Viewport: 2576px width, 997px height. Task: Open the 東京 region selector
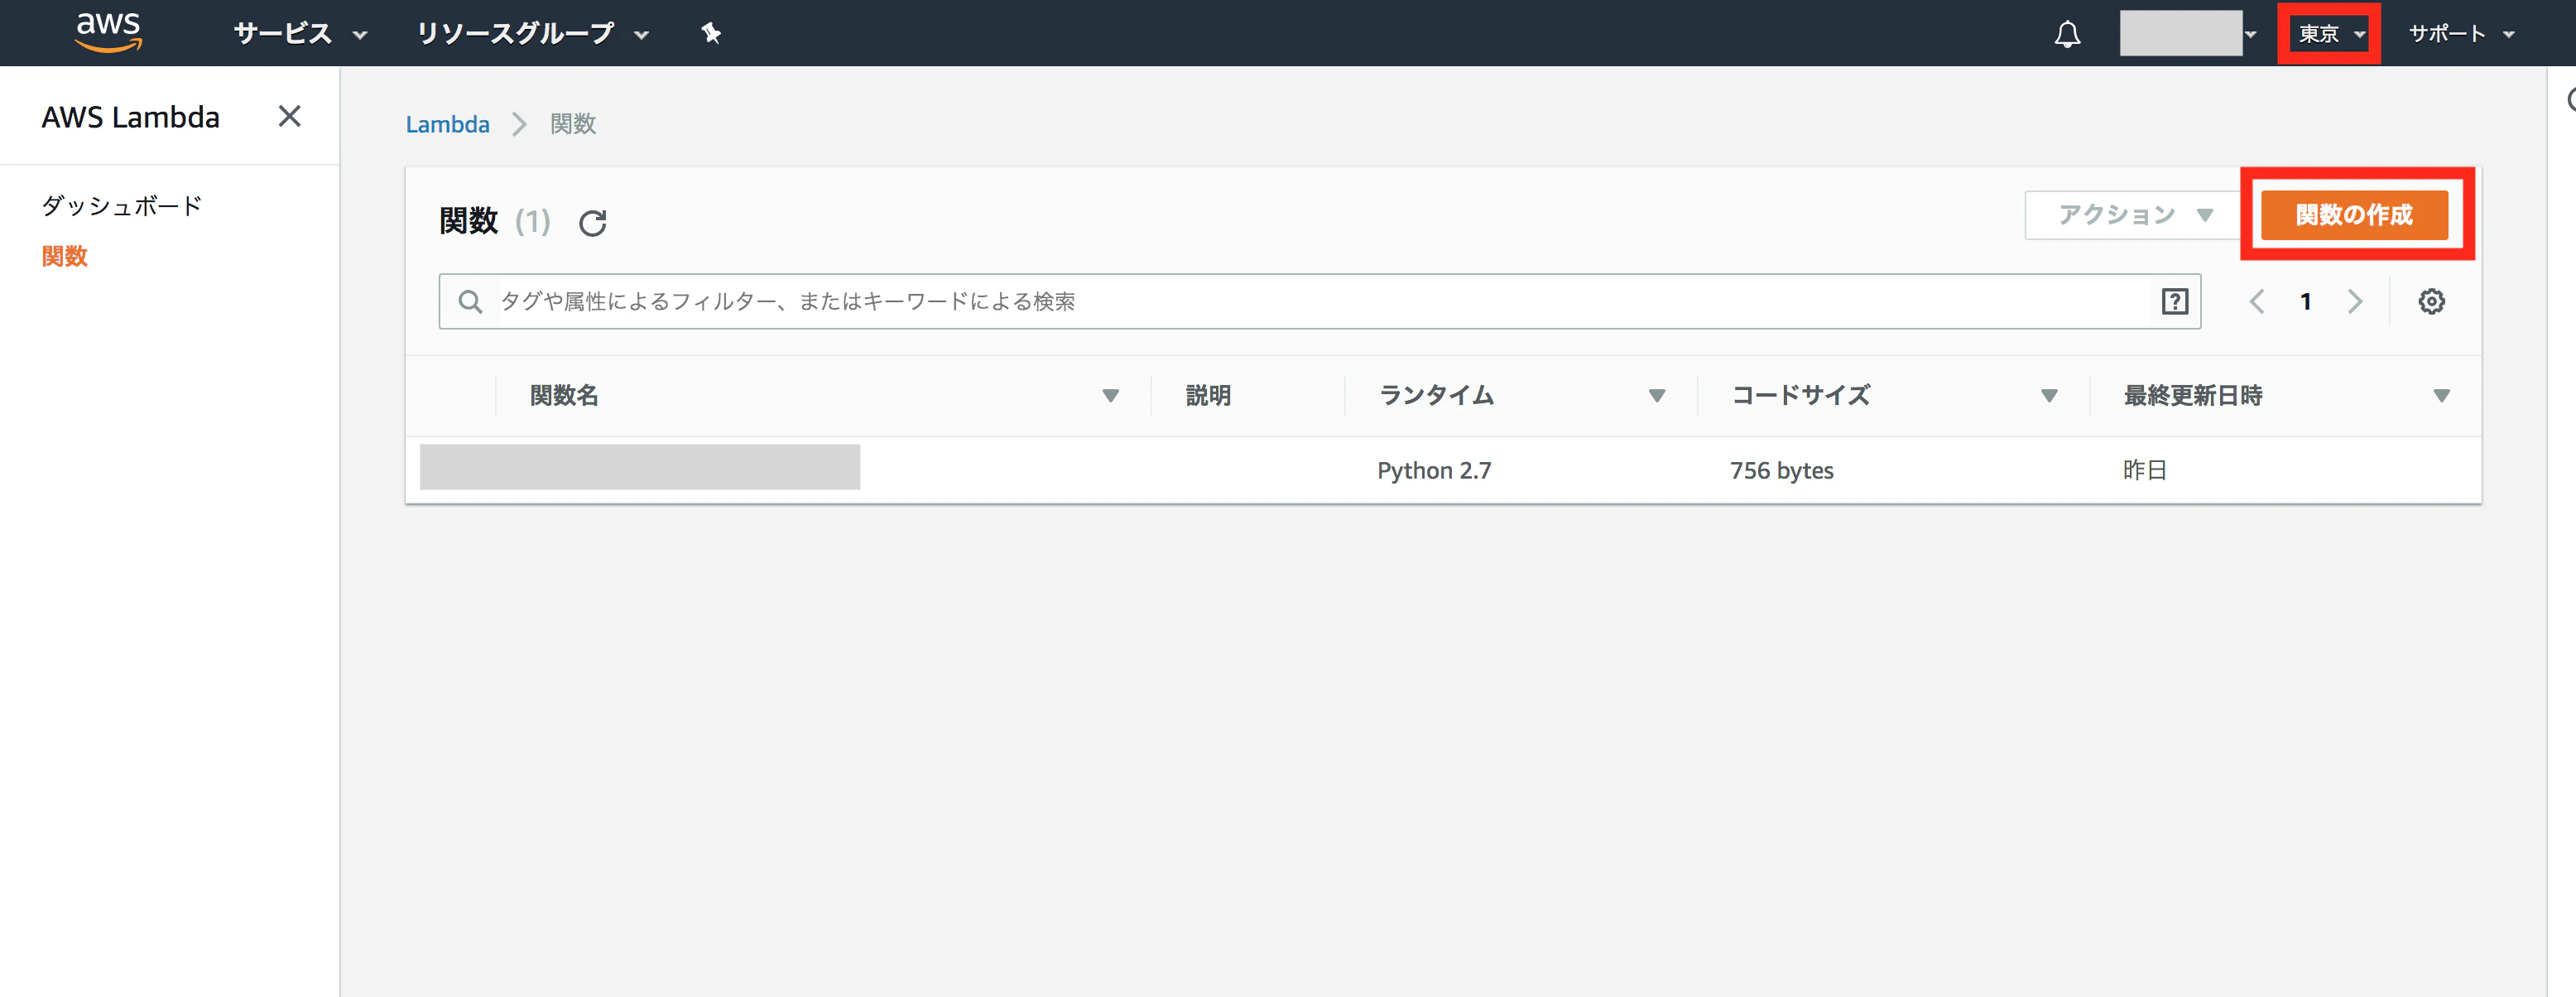tap(2331, 34)
